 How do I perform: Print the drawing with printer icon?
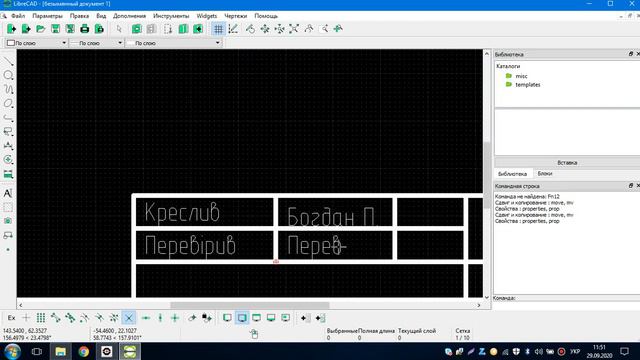[84, 29]
